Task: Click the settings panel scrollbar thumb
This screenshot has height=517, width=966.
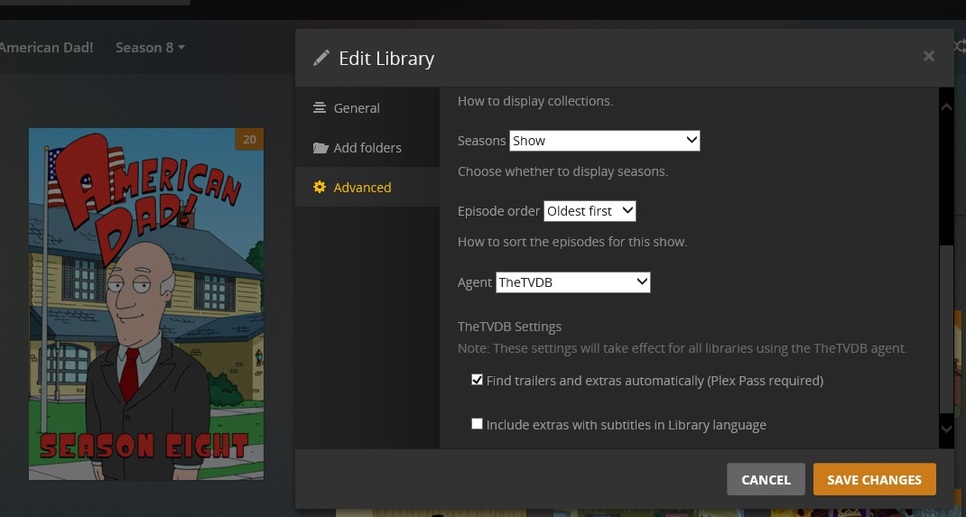Action: pyautogui.click(x=946, y=329)
